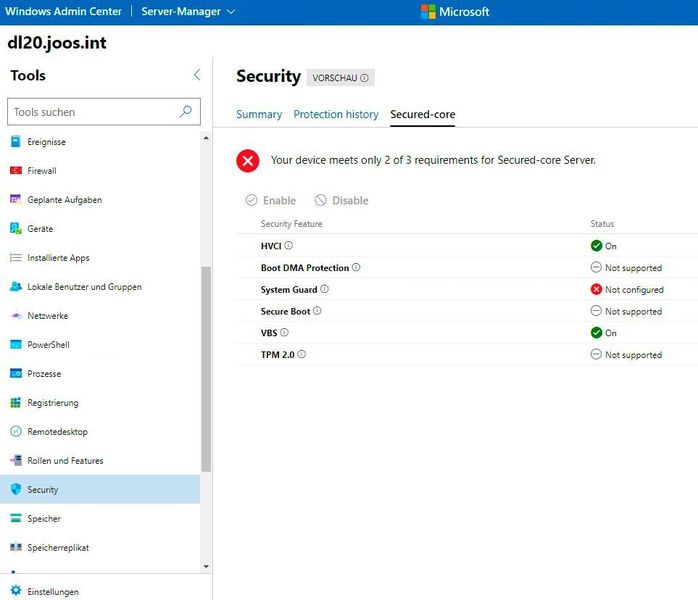Select the Secured-core tab
698x600 pixels.
click(422, 114)
